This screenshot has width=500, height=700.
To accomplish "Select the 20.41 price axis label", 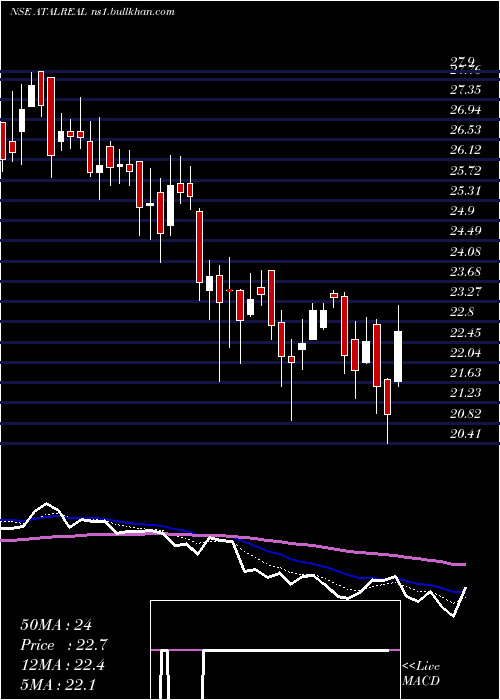I will [x=465, y=434].
